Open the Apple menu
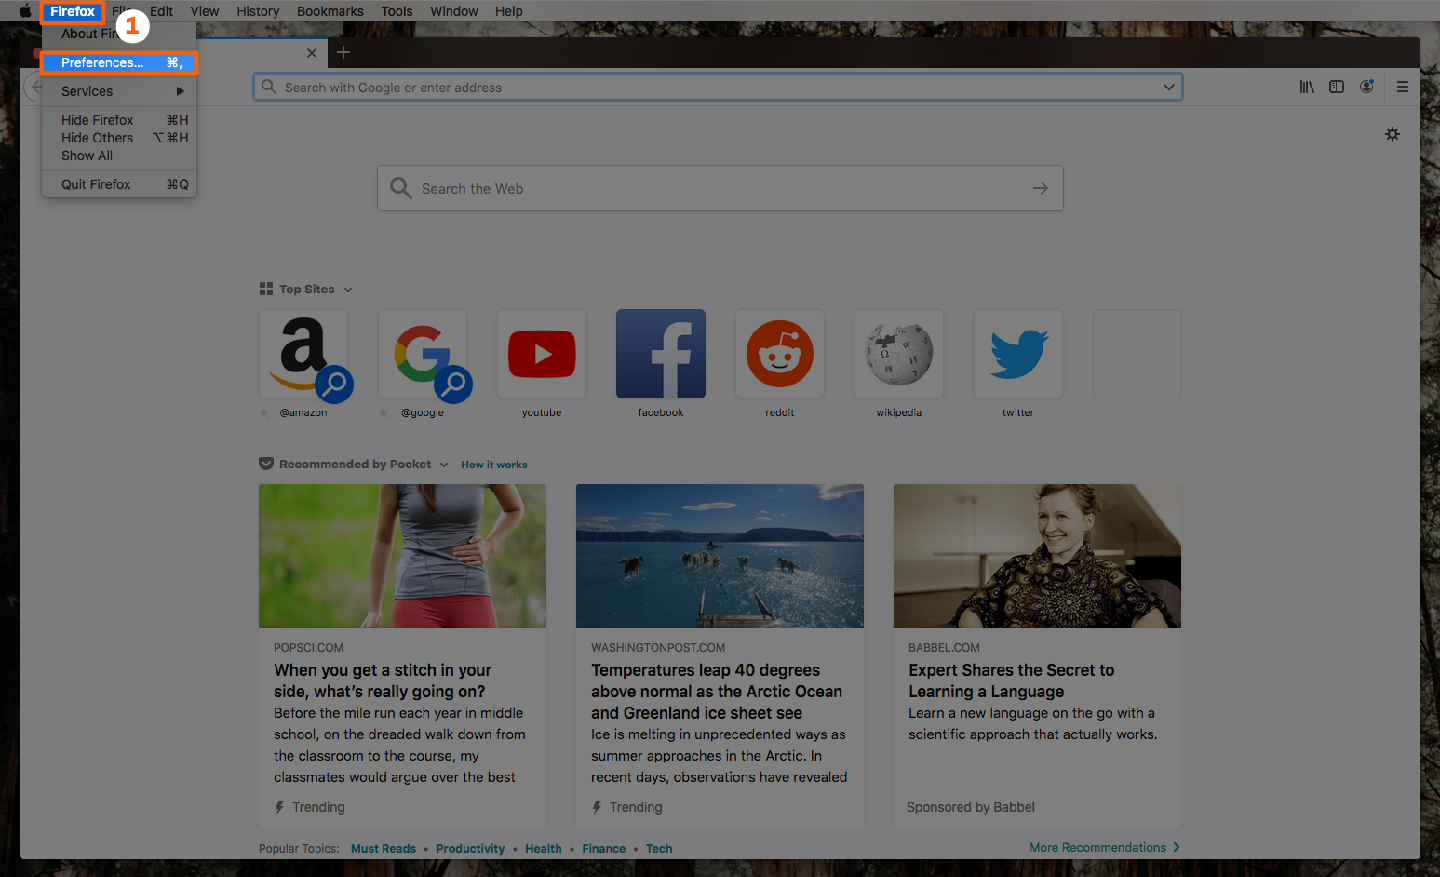Viewport: 1440px width, 877px height. [x=25, y=11]
